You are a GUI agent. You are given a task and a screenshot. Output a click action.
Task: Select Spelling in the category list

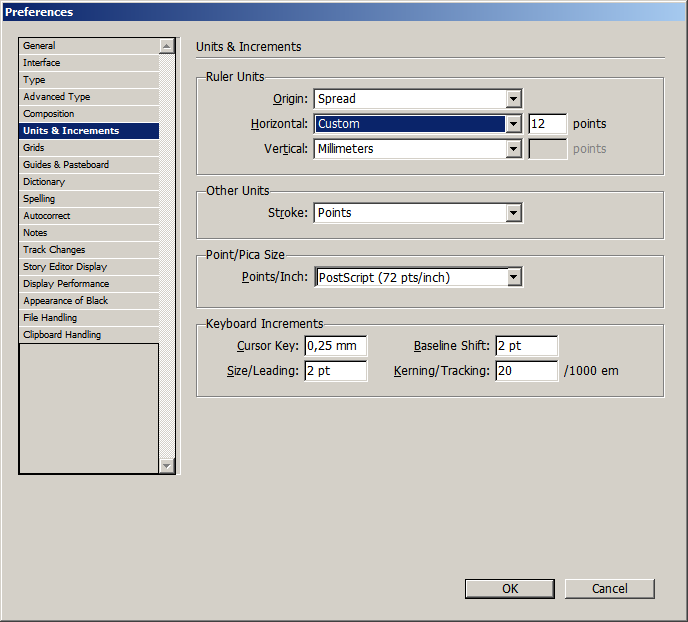pyautogui.click(x=89, y=199)
